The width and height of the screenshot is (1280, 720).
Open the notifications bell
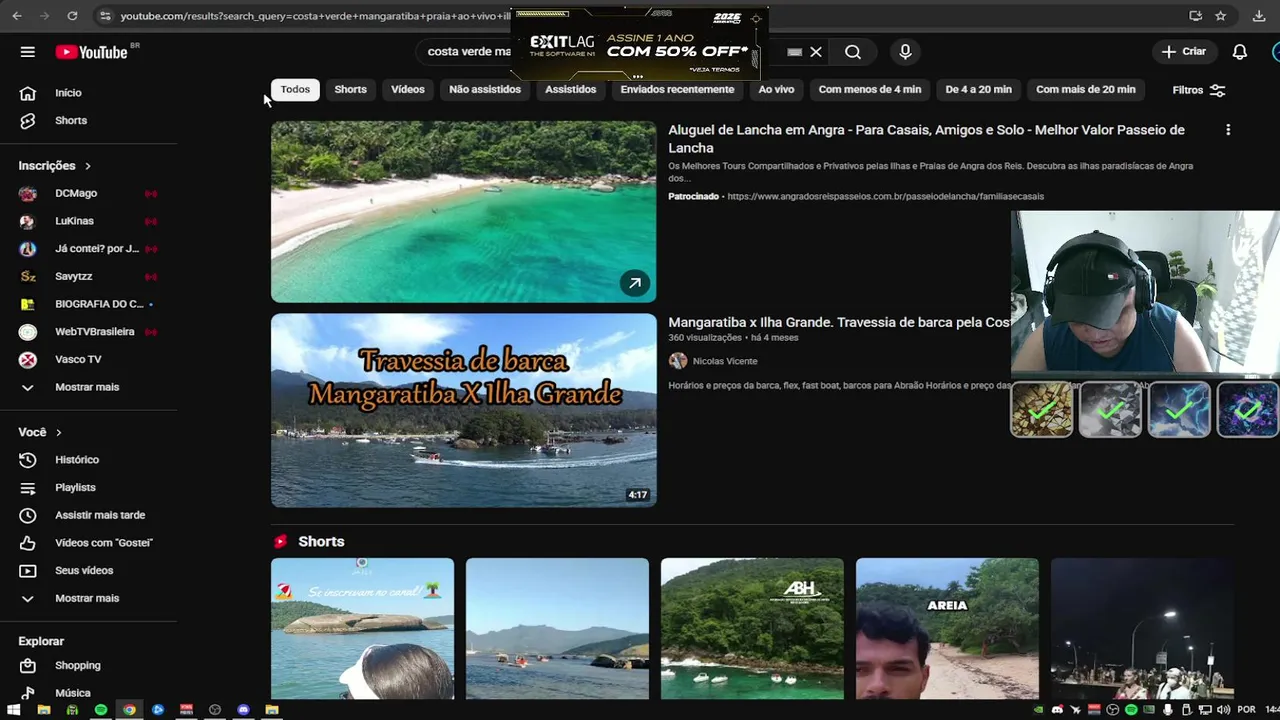[x=1240, y=52]
